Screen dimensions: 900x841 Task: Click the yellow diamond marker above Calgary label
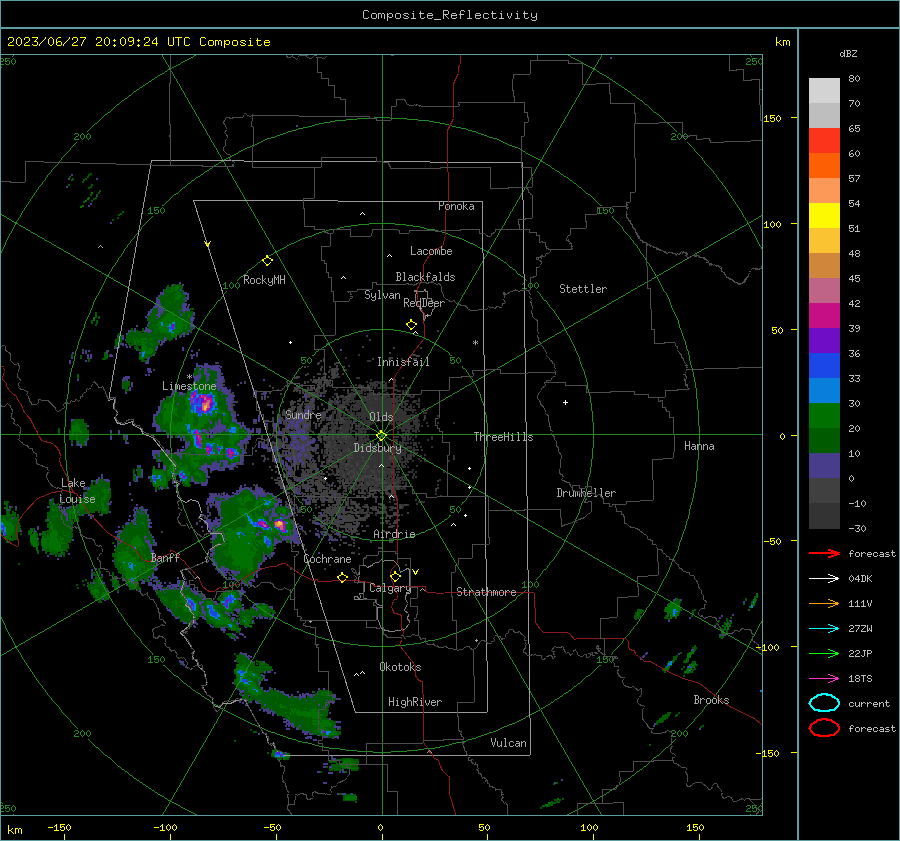(x=395, y=576)
